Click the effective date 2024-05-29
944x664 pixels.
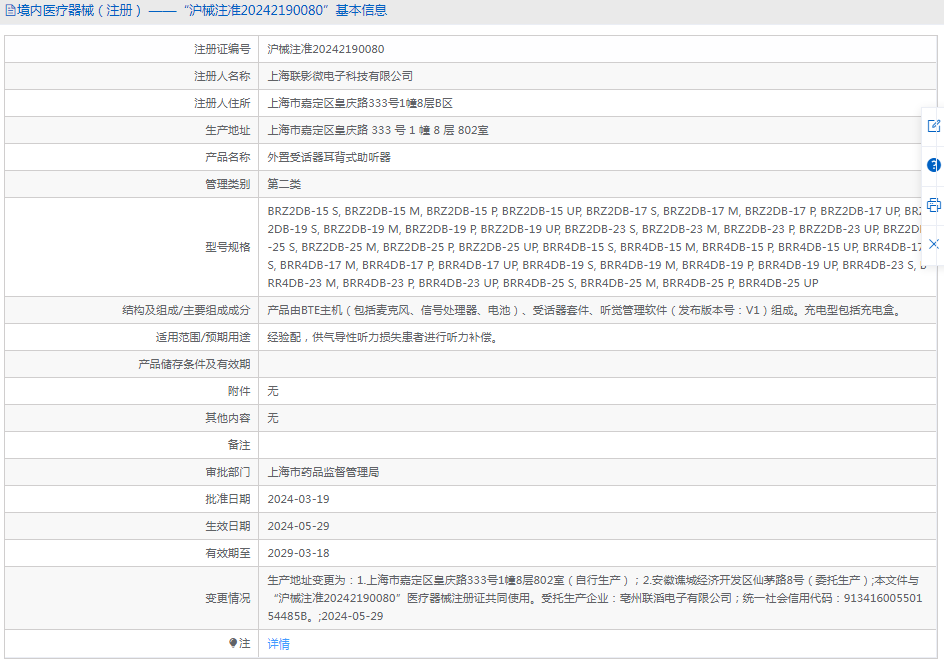pyautogui.click(x=298, y=527)
